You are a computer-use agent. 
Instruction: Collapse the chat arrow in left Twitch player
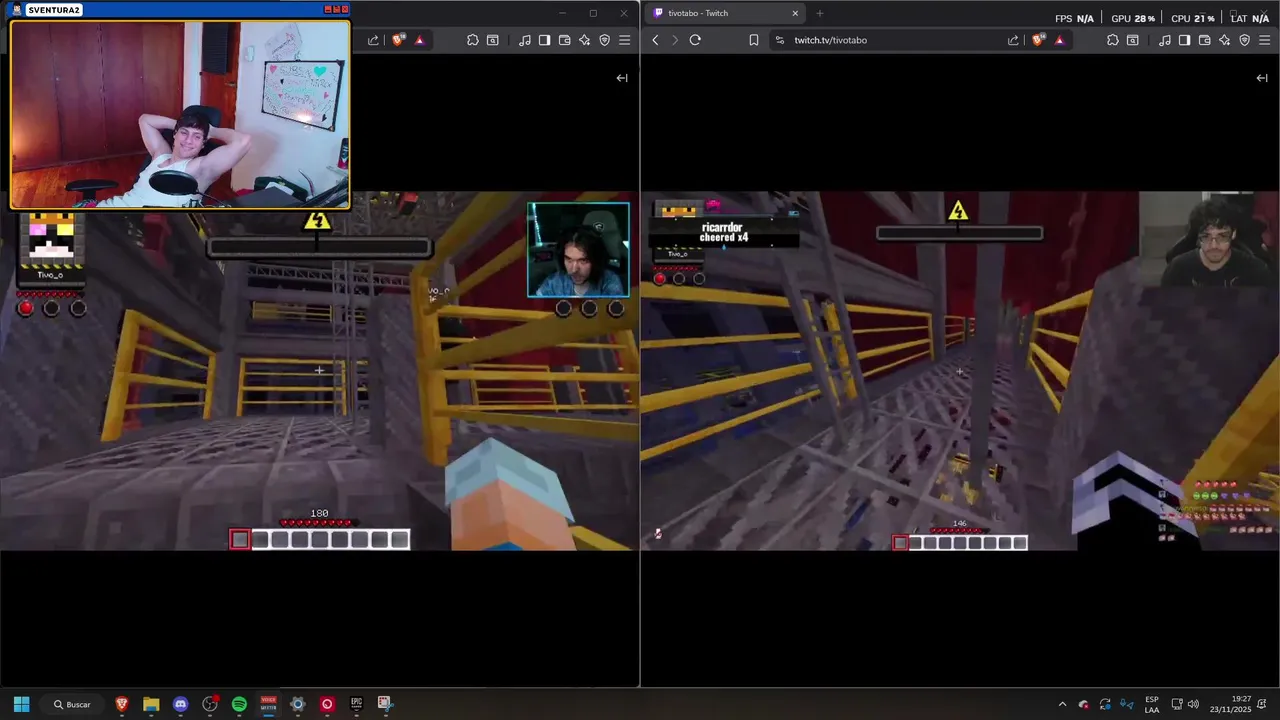click(622, 78)
